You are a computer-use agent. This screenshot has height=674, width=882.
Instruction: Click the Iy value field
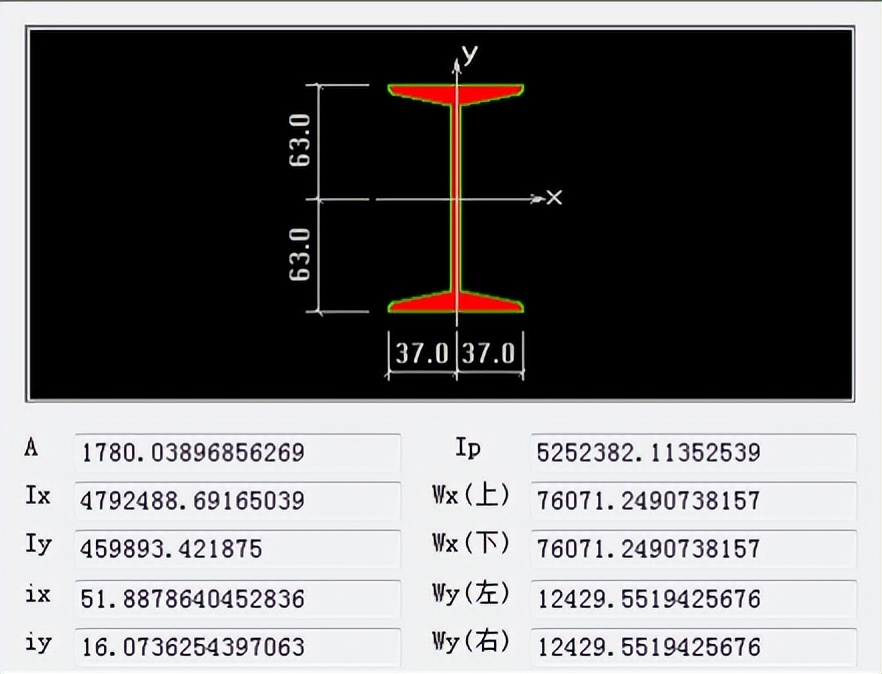(x=237, y=549)
